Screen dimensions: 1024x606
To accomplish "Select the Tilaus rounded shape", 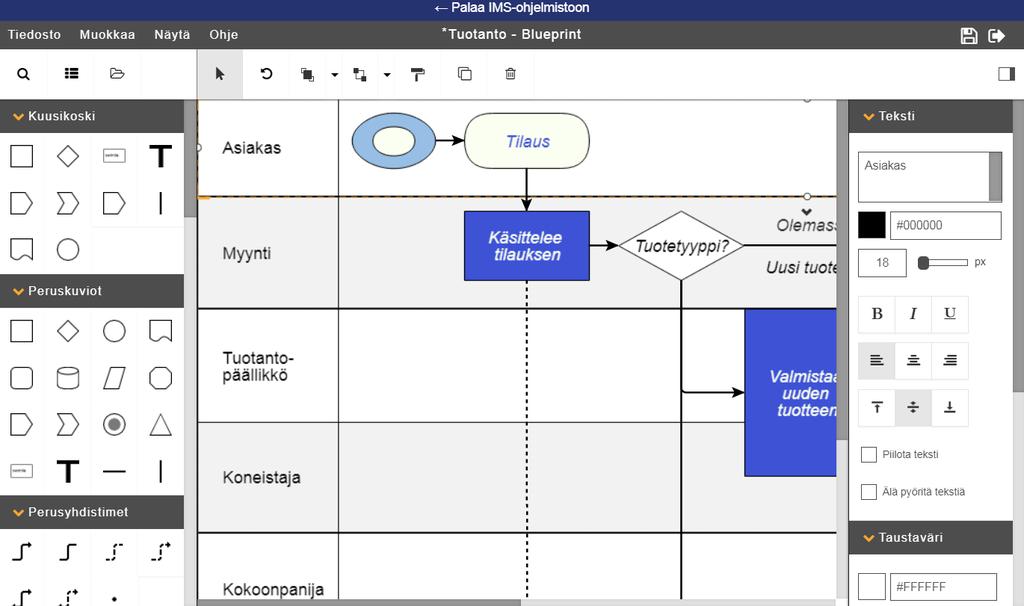I will pyautogui.click(x=527, y=141).
